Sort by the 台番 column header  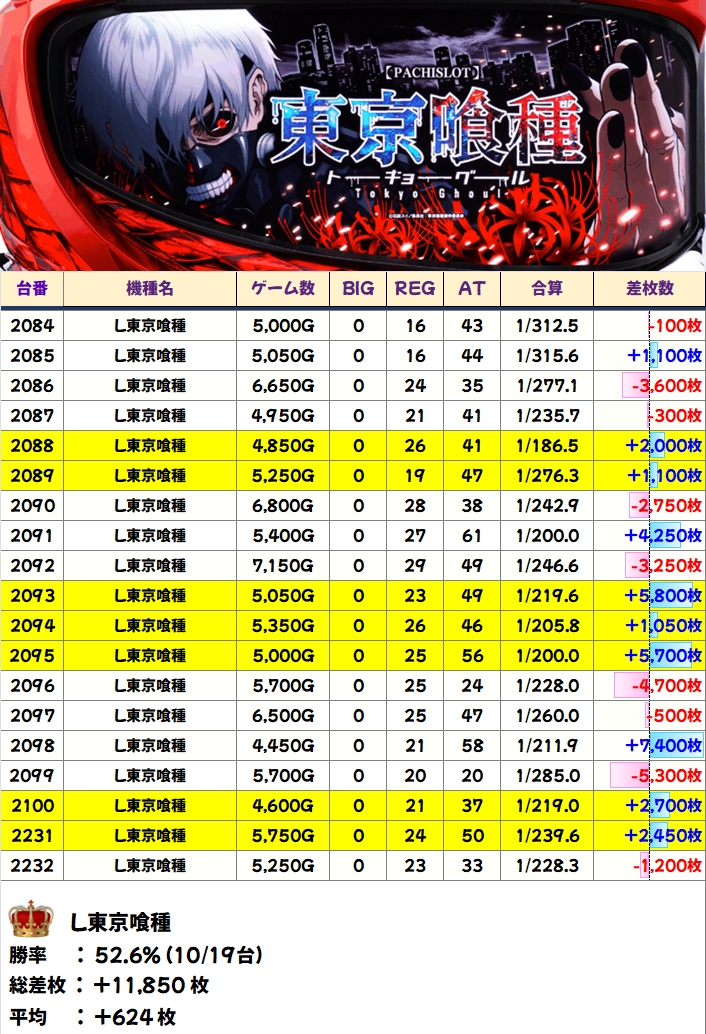click(x=34, y=288)
